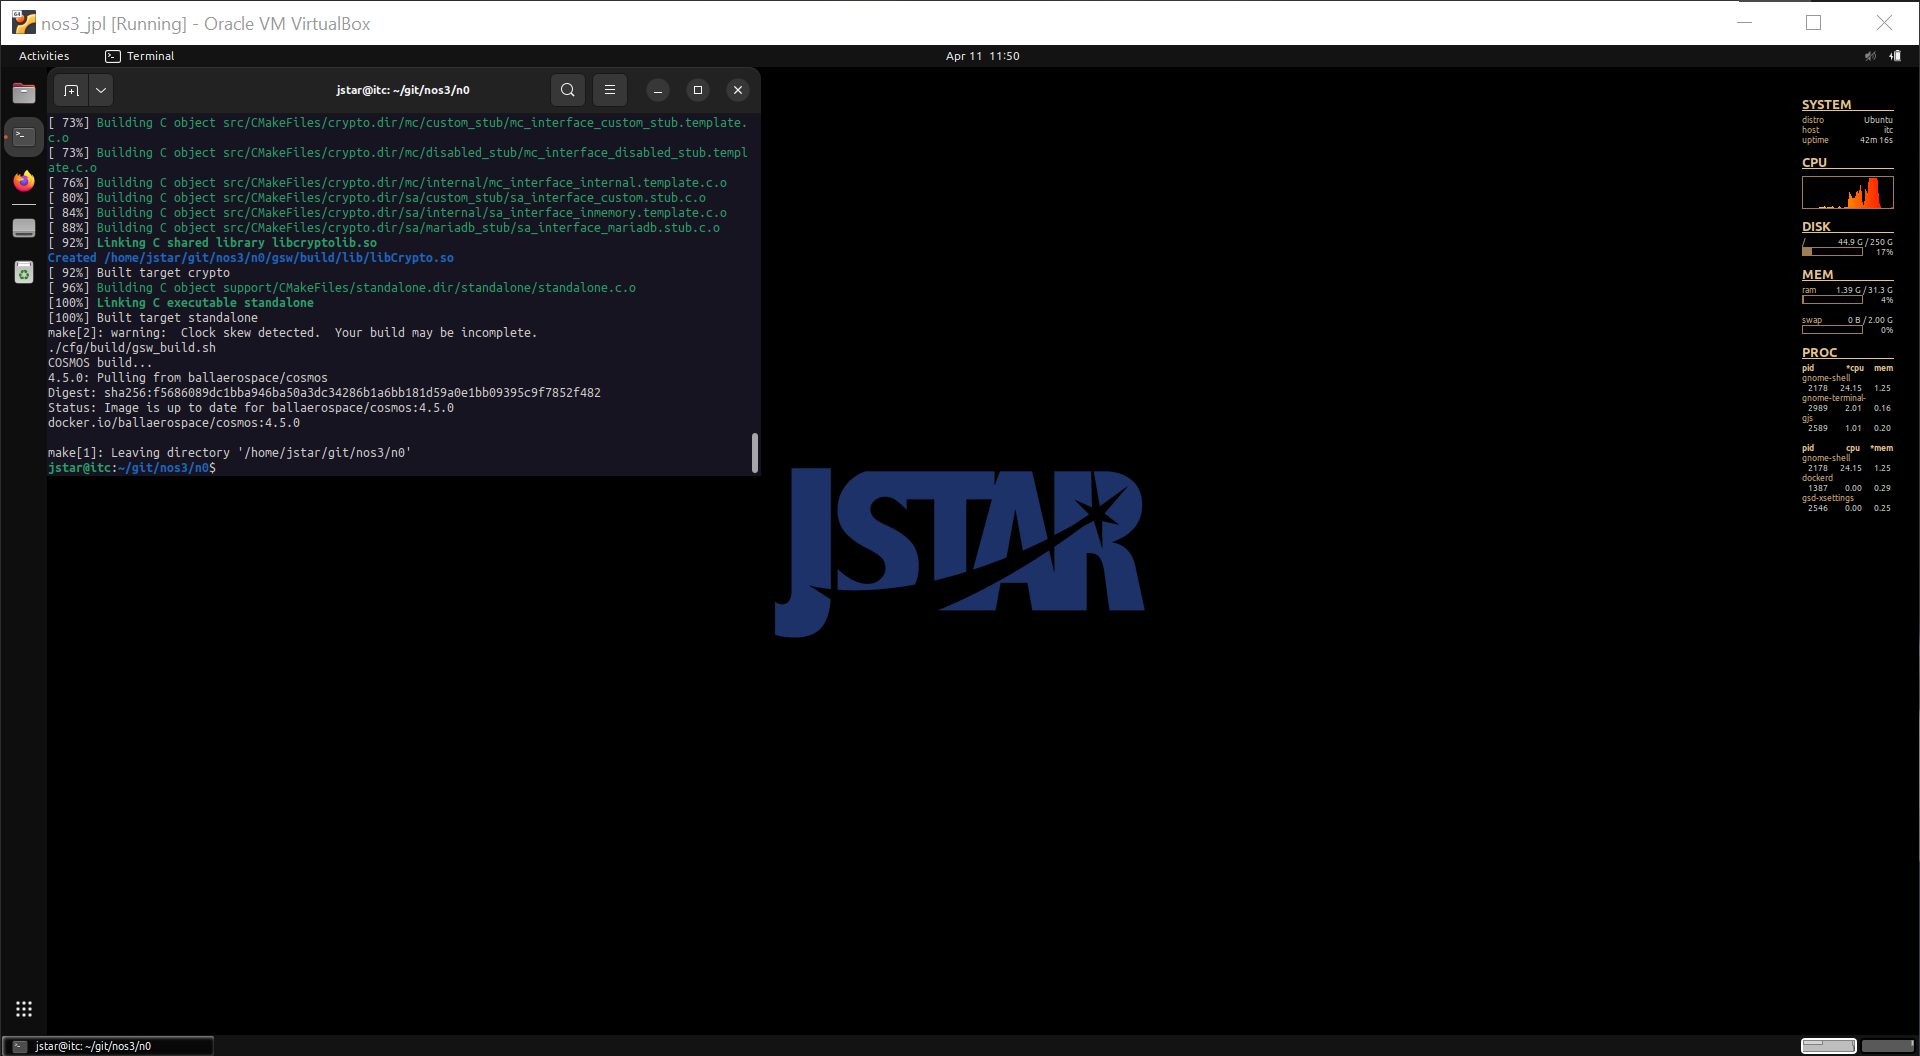1920x1056 pixels.
Task: Click the 'make[1]: Leaving directory' line
Action: (x=230, y=453)
